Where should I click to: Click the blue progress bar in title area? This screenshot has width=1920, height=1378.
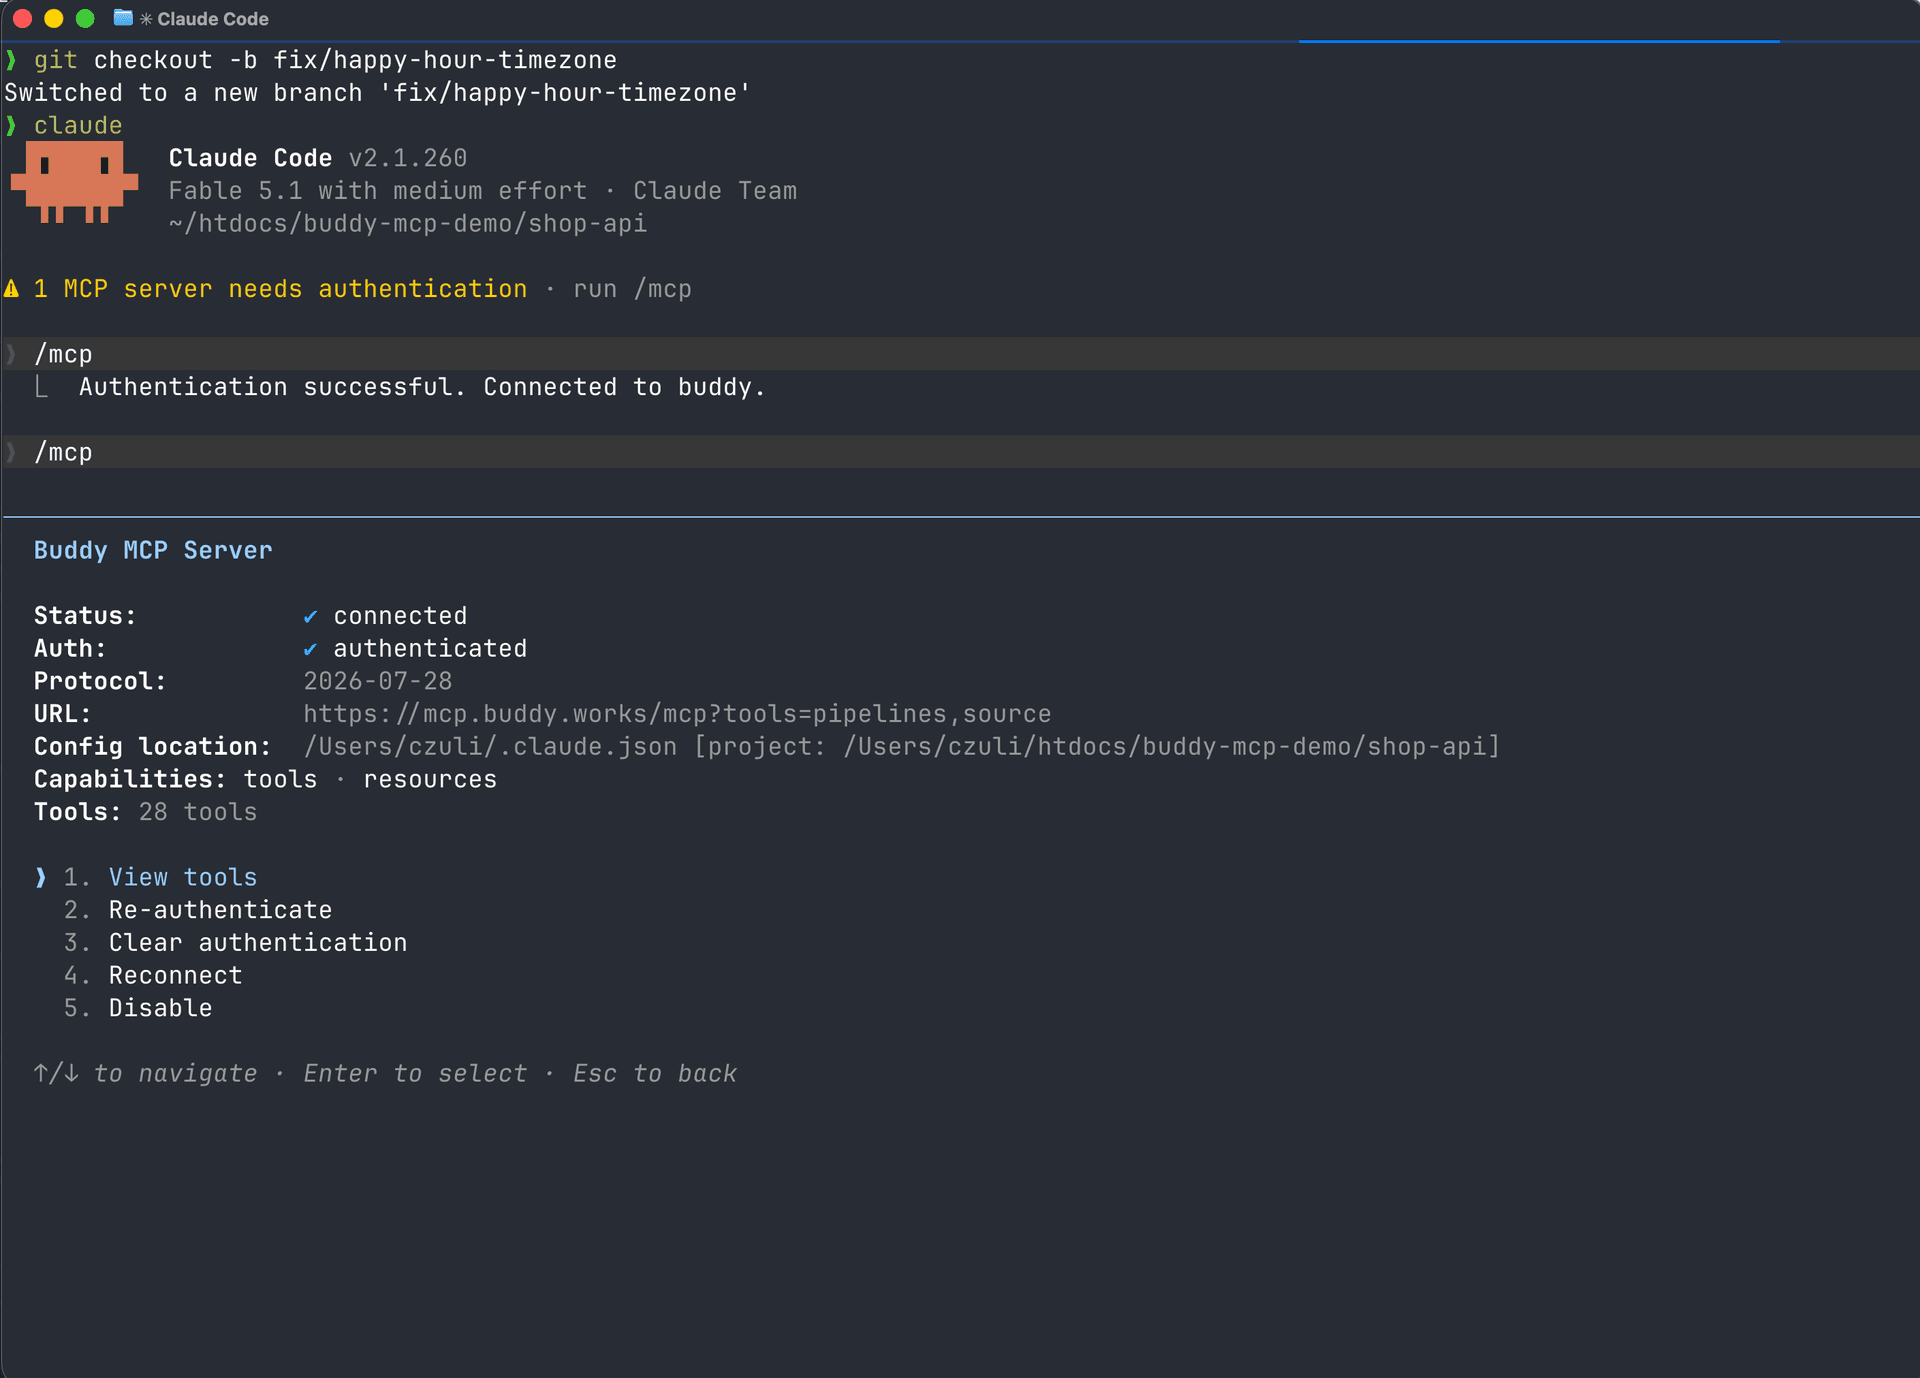(1539, 41)
